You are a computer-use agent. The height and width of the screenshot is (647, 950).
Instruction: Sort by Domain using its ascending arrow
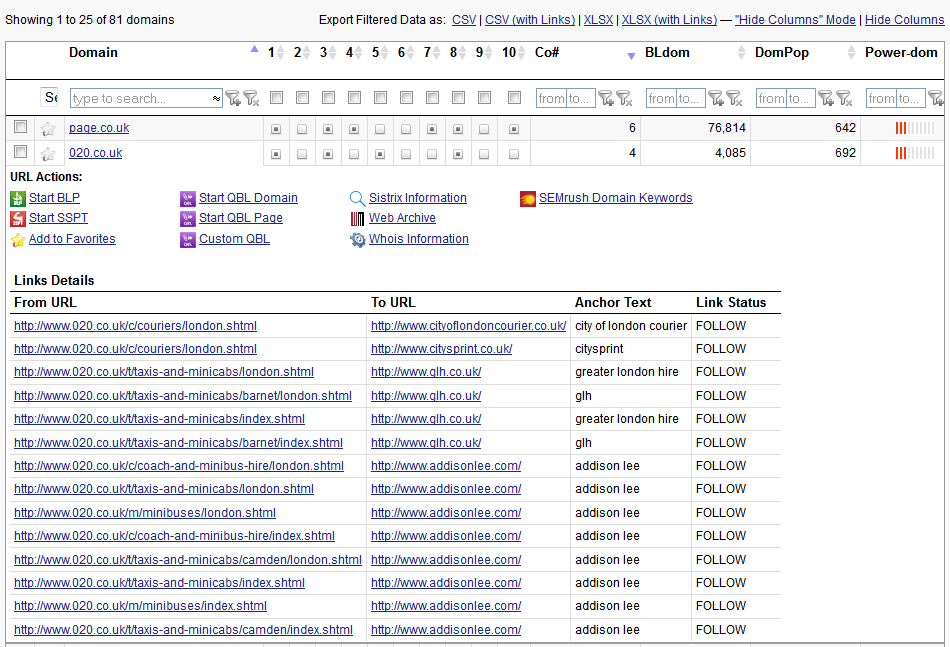[254, 49]
